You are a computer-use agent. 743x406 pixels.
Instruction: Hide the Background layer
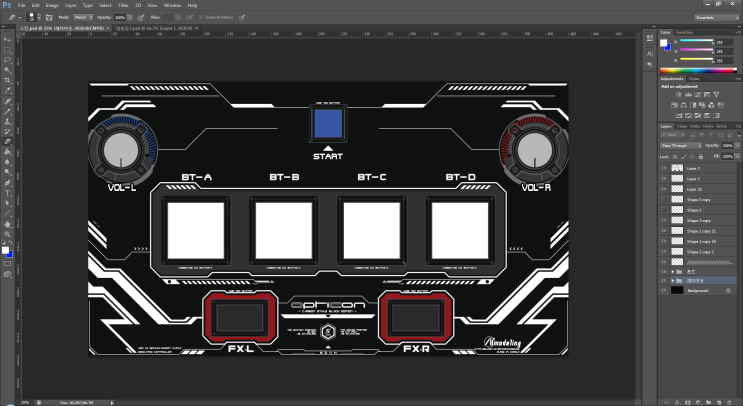pos(664,290)
